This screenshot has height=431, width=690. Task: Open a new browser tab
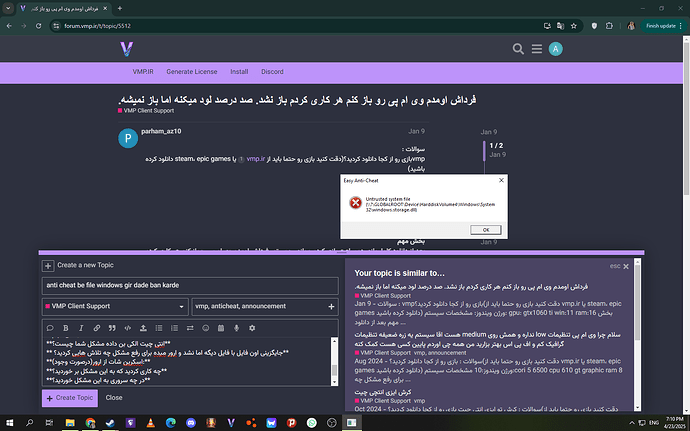coord(120,8)
